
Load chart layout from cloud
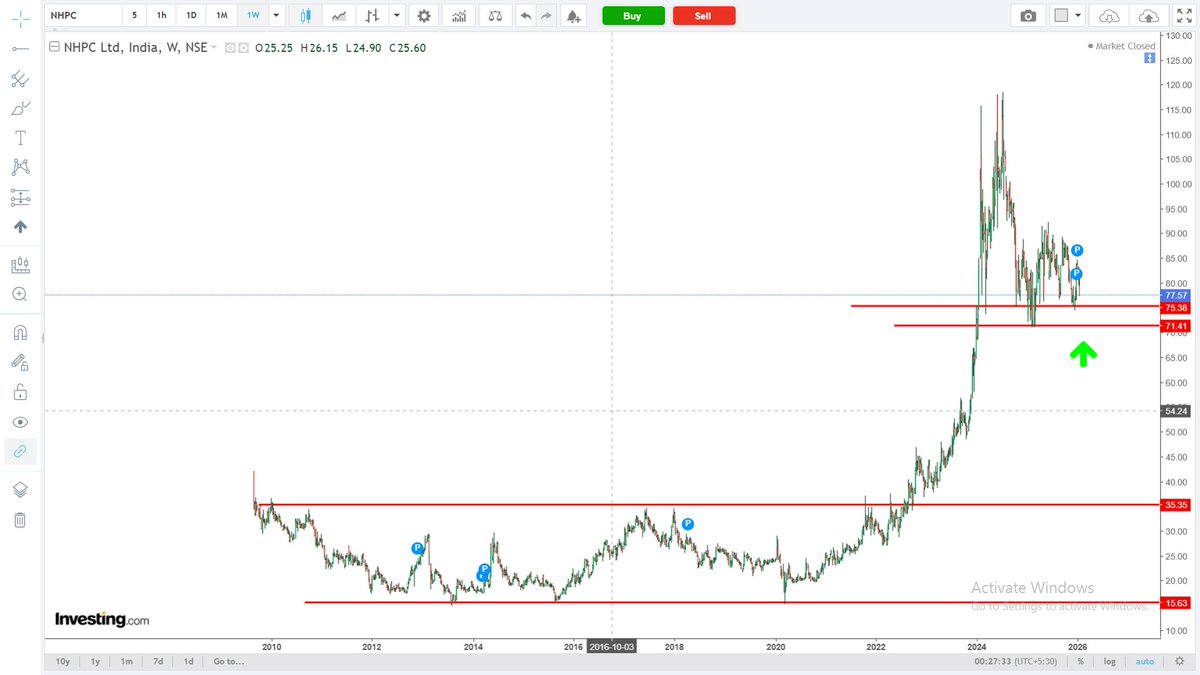pos(1109,16)
